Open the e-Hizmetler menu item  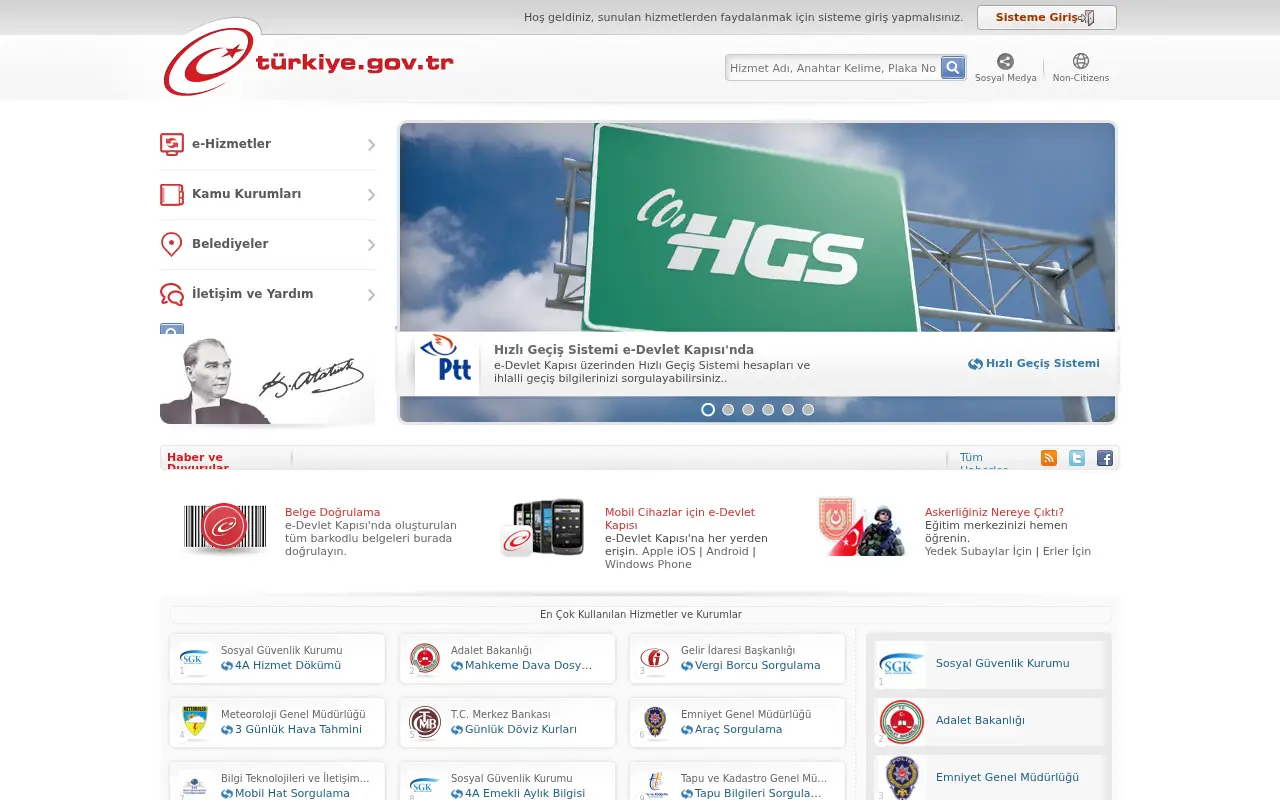click(x=268, y=144)
